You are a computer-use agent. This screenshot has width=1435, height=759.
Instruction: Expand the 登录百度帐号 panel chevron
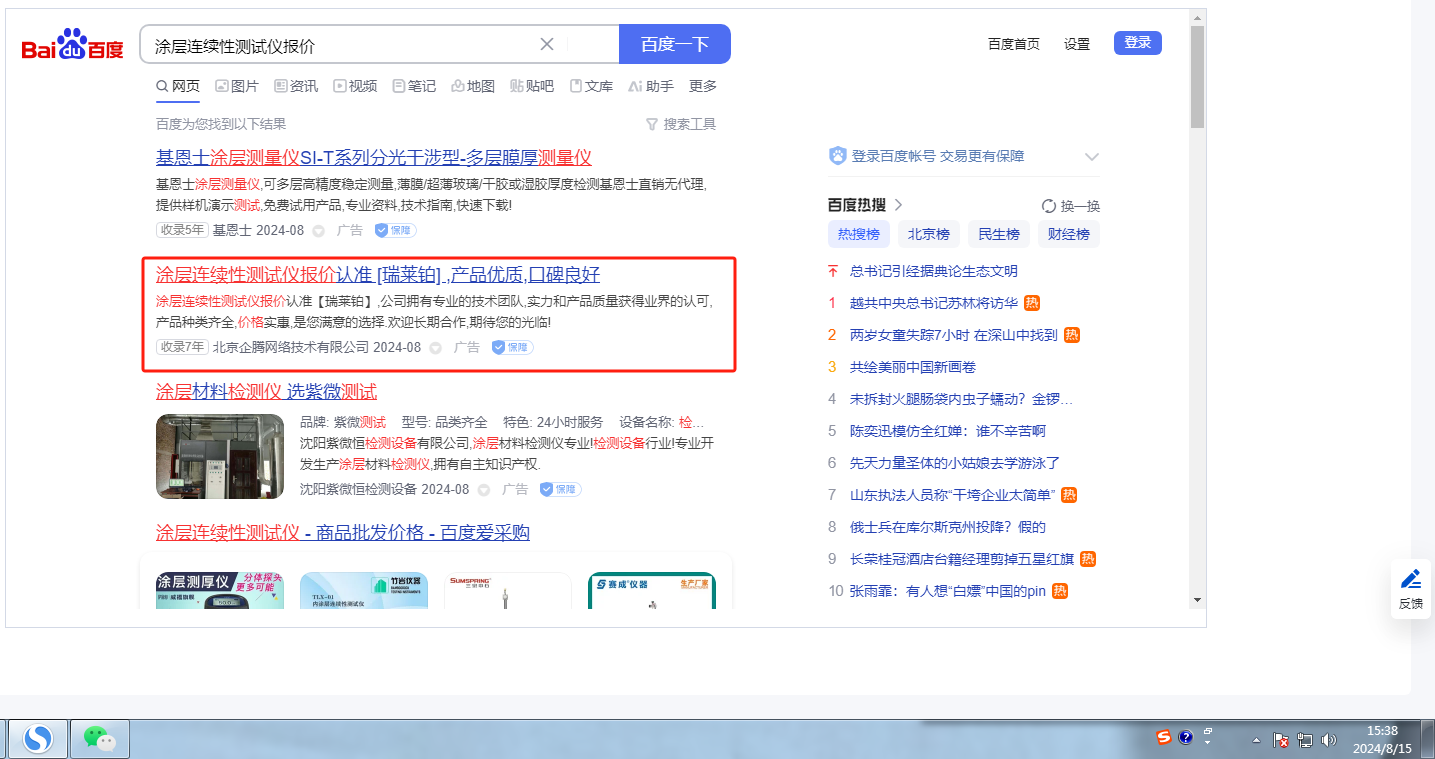pos(1092,157)
